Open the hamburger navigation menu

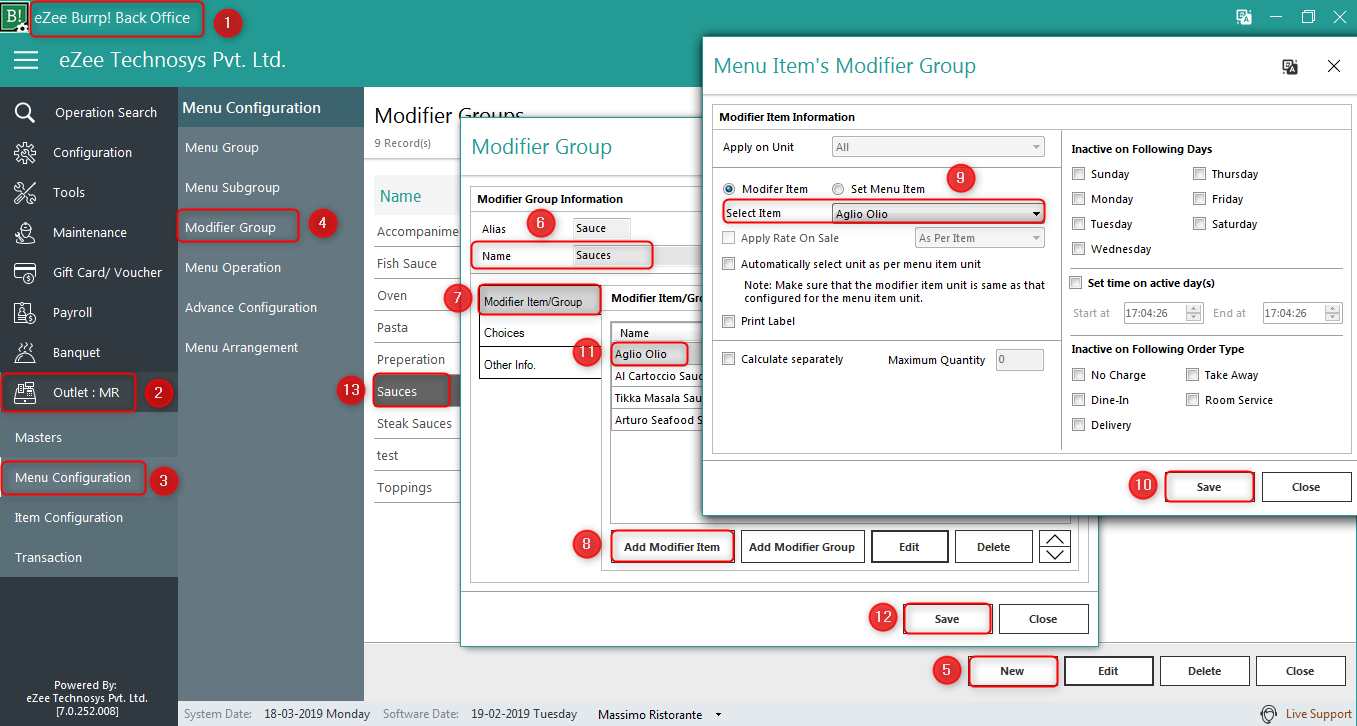(x=26, y=60)
